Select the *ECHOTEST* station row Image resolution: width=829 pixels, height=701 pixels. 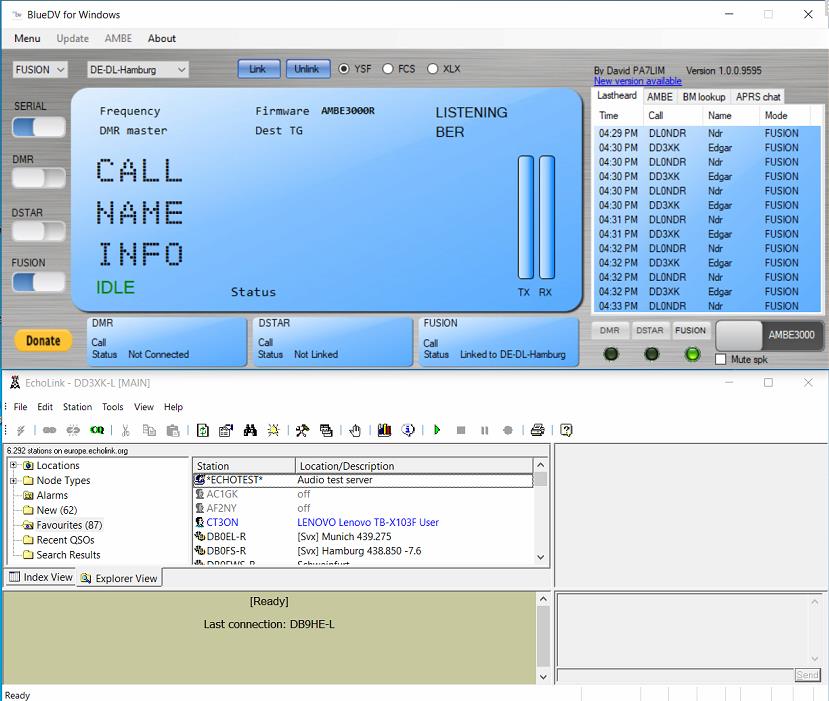point(363,480)
